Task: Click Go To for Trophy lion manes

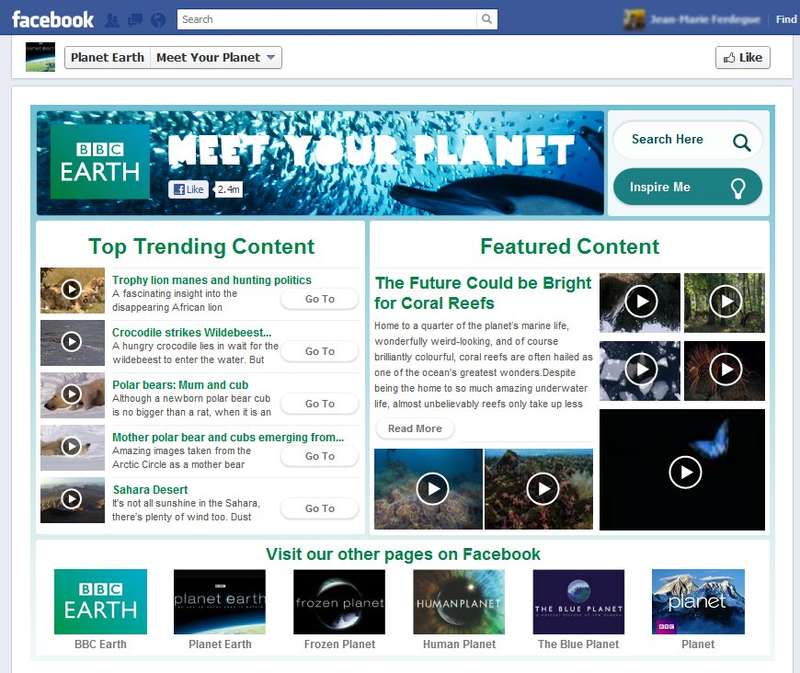Action: click(320, 299)
